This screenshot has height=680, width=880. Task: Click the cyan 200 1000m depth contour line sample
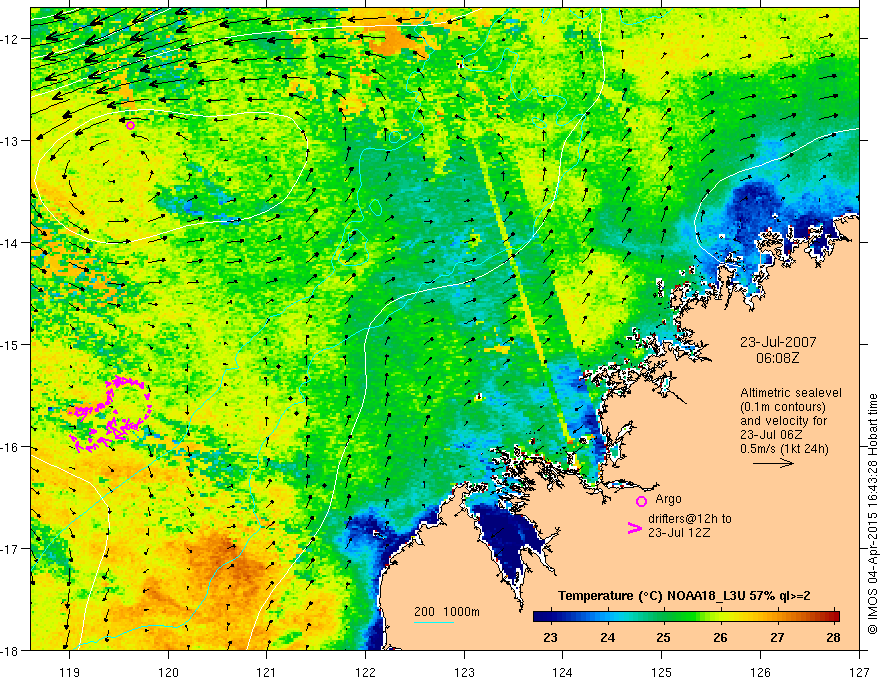pyautogui.click(x=434, y=622)
